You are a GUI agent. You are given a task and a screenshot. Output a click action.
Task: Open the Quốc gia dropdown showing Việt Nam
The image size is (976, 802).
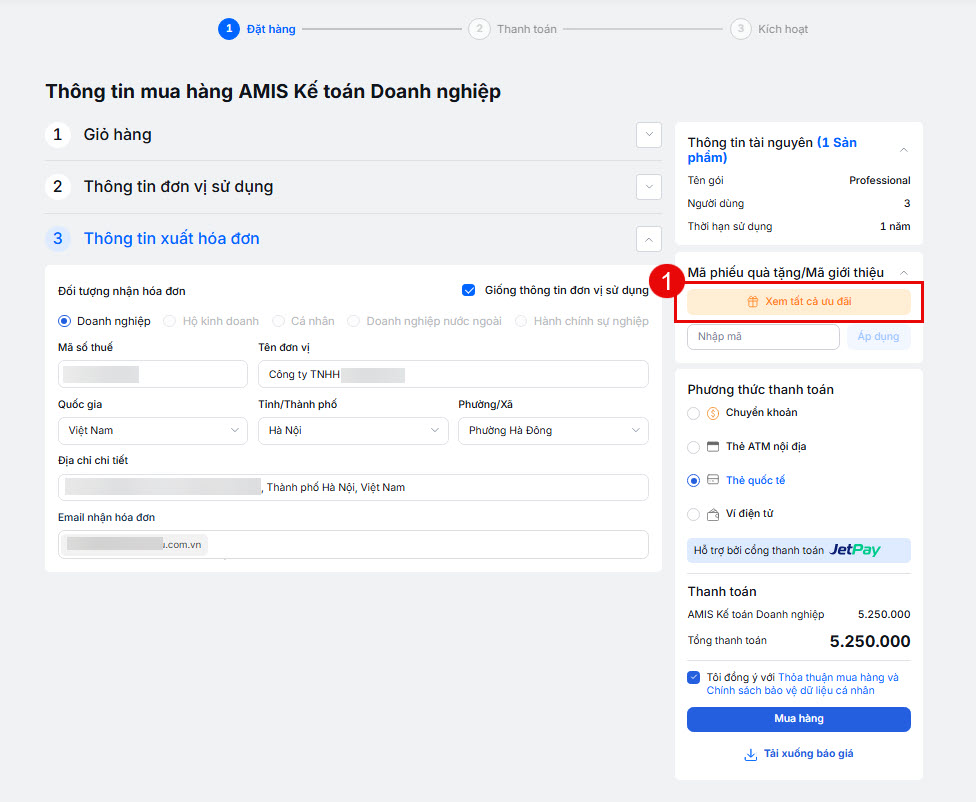[153, 431]
